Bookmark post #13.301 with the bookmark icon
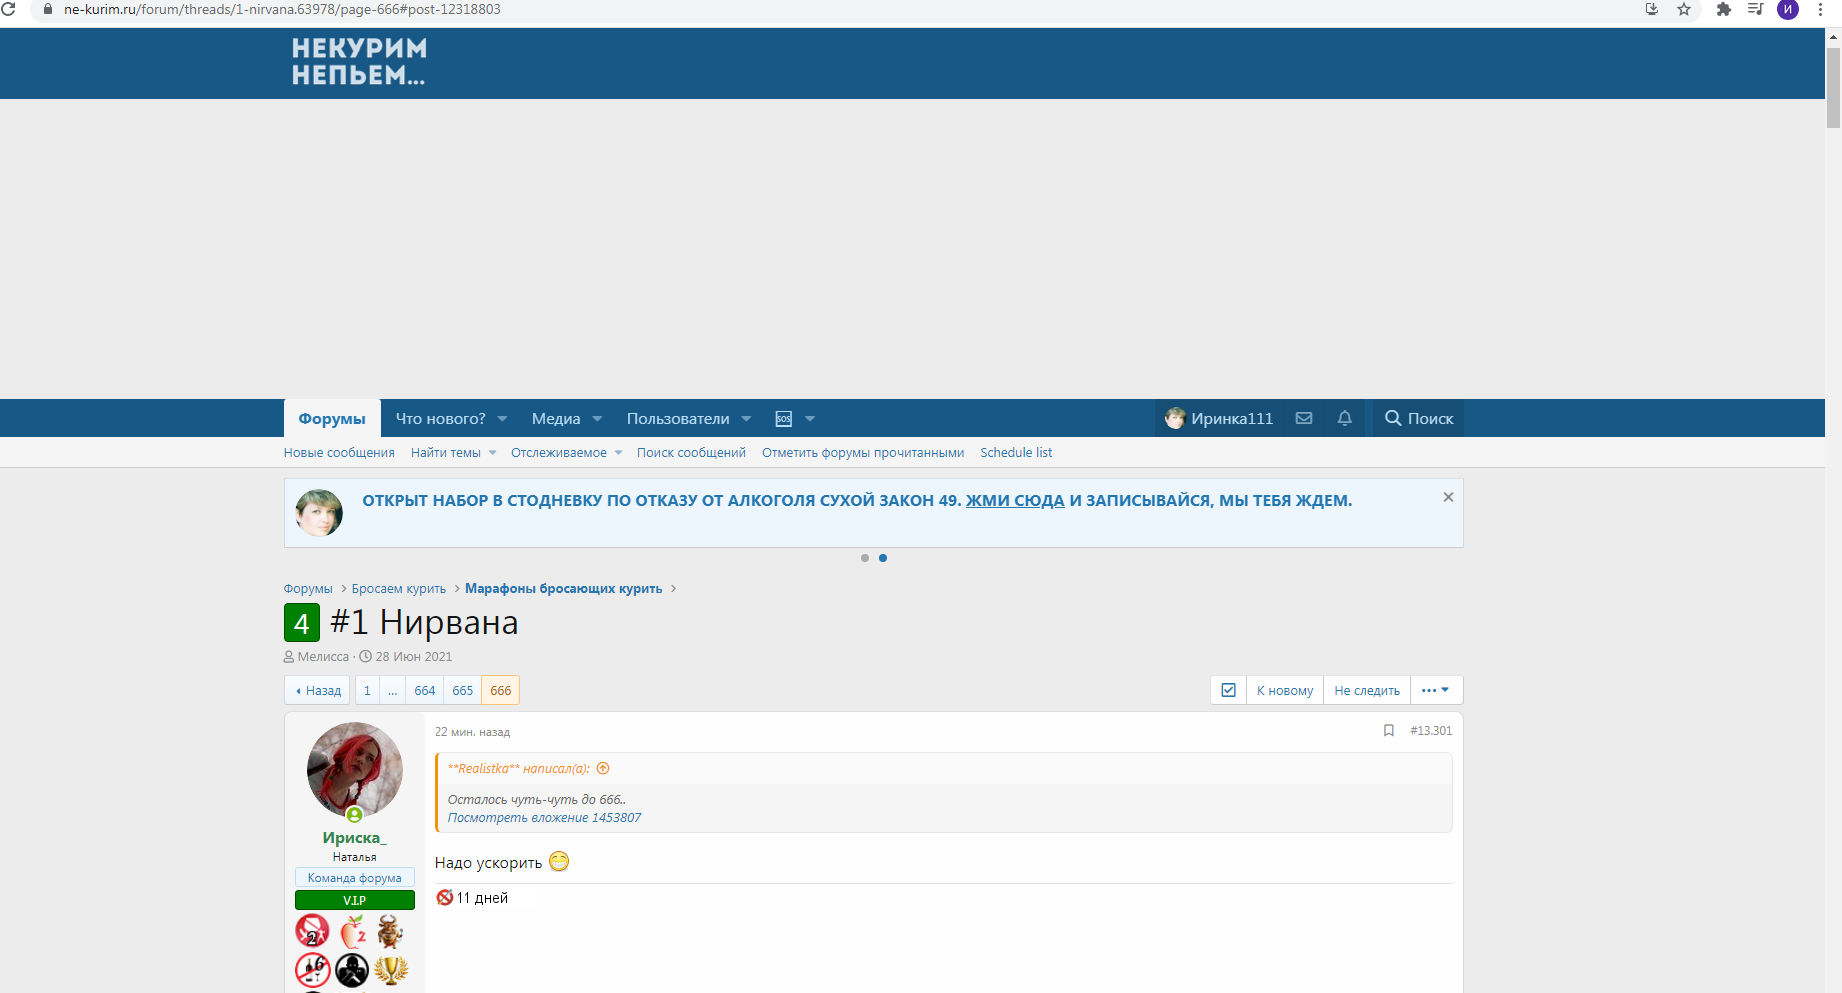Viewport: 1842px width, 993px height. [x=1389, y=731]
